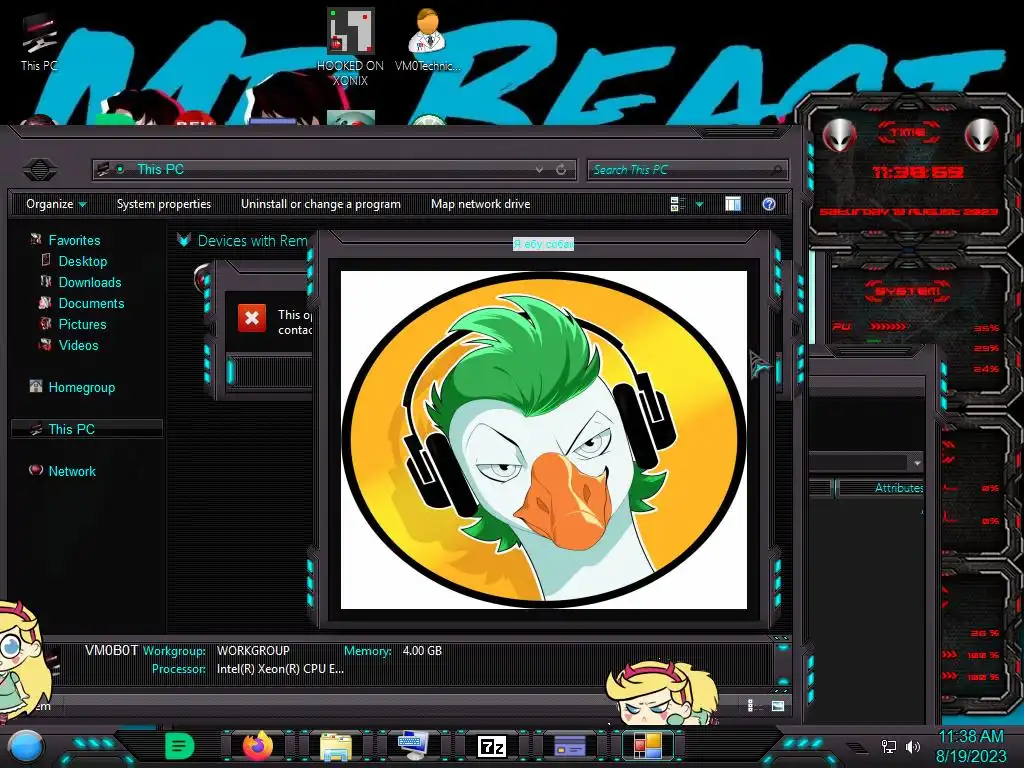Click the red X error icon
1024x768 pixels.
(x=251, y=318)
